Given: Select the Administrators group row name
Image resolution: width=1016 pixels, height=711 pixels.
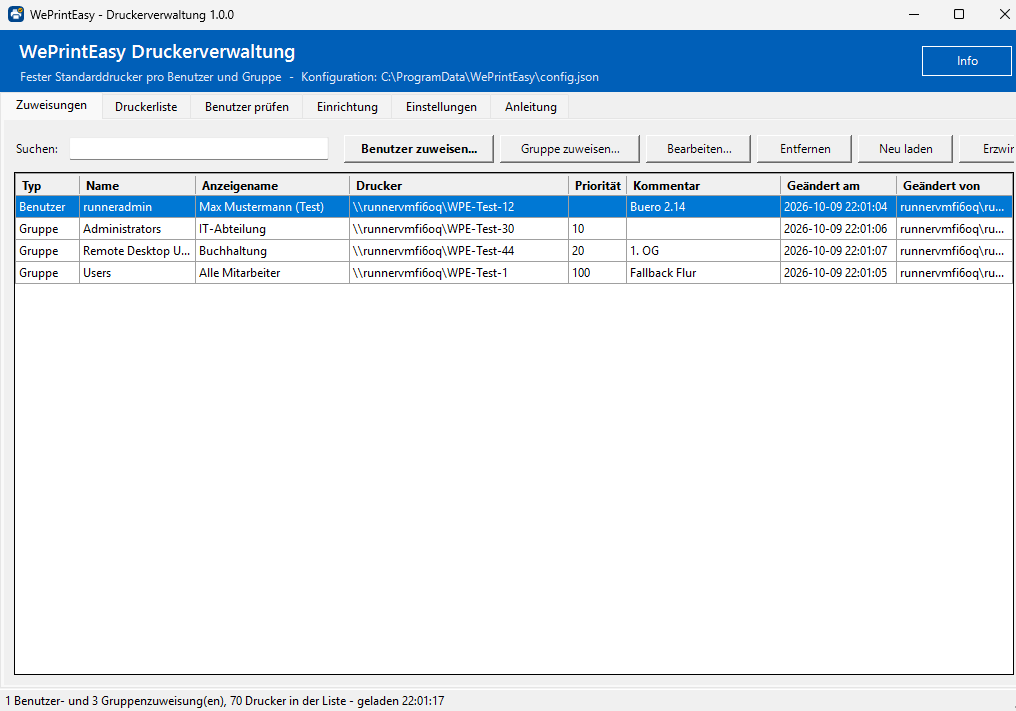Looking at the screenshot, I should (x=137, y=229).
